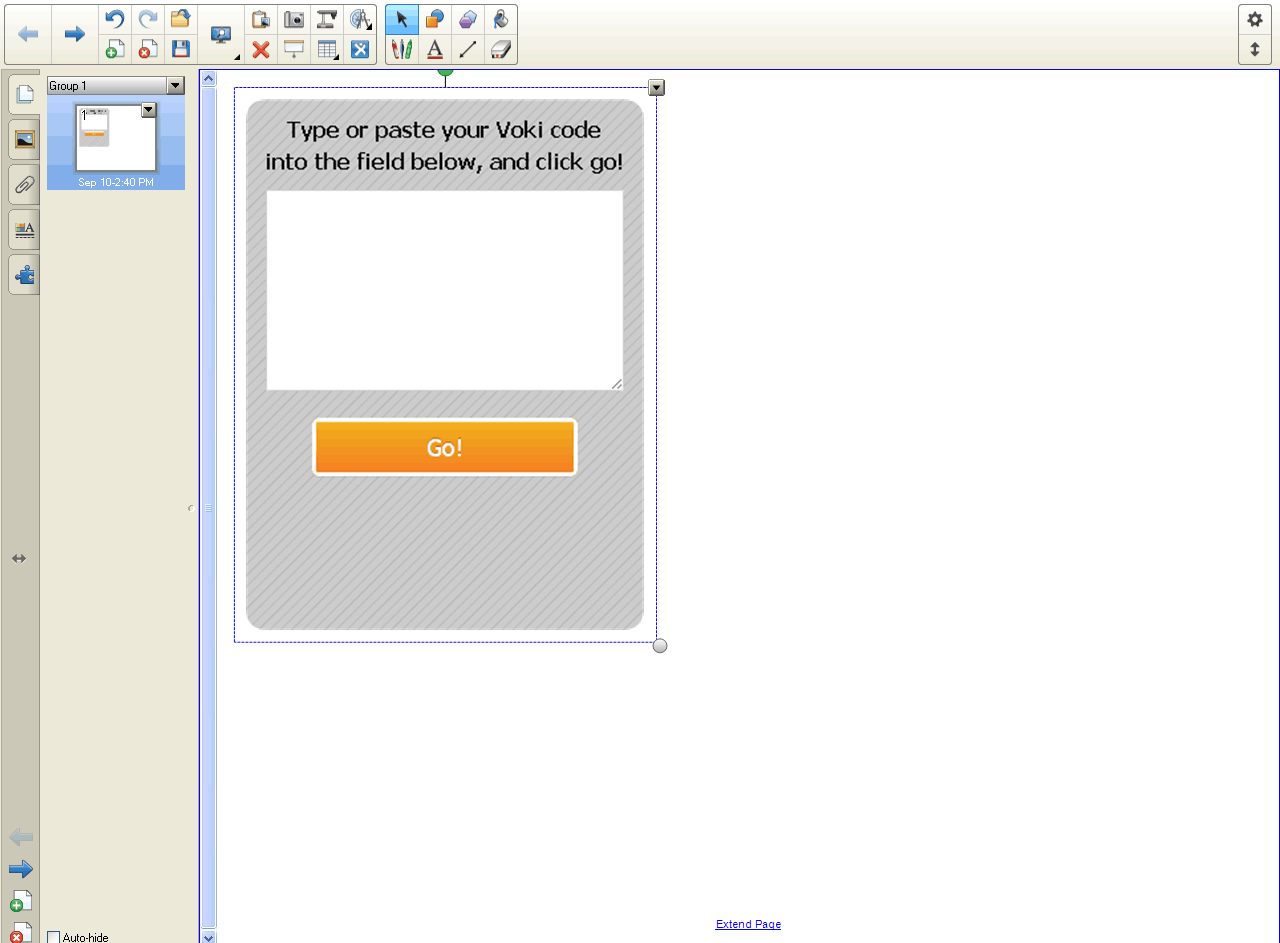Open the Attachments paperclip tab
The image size is (1280, 943).
pos(22,184)
